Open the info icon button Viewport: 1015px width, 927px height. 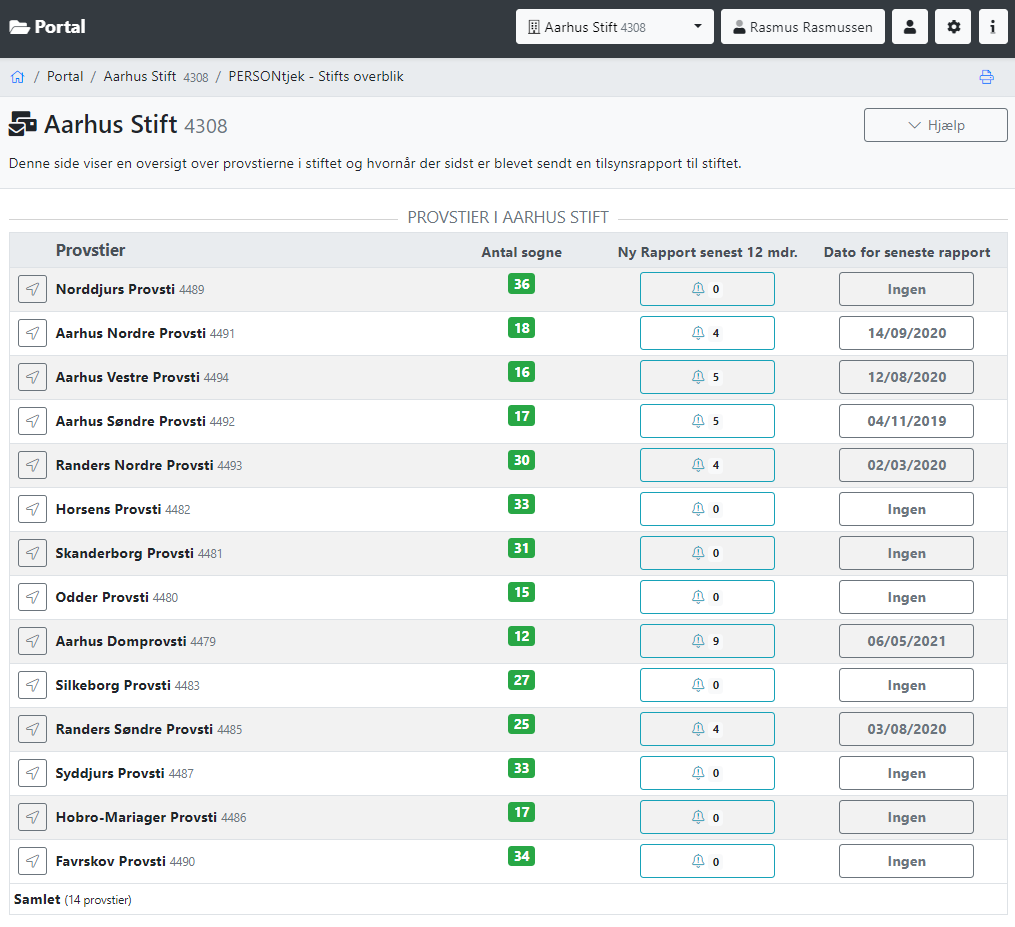[992, 27]
